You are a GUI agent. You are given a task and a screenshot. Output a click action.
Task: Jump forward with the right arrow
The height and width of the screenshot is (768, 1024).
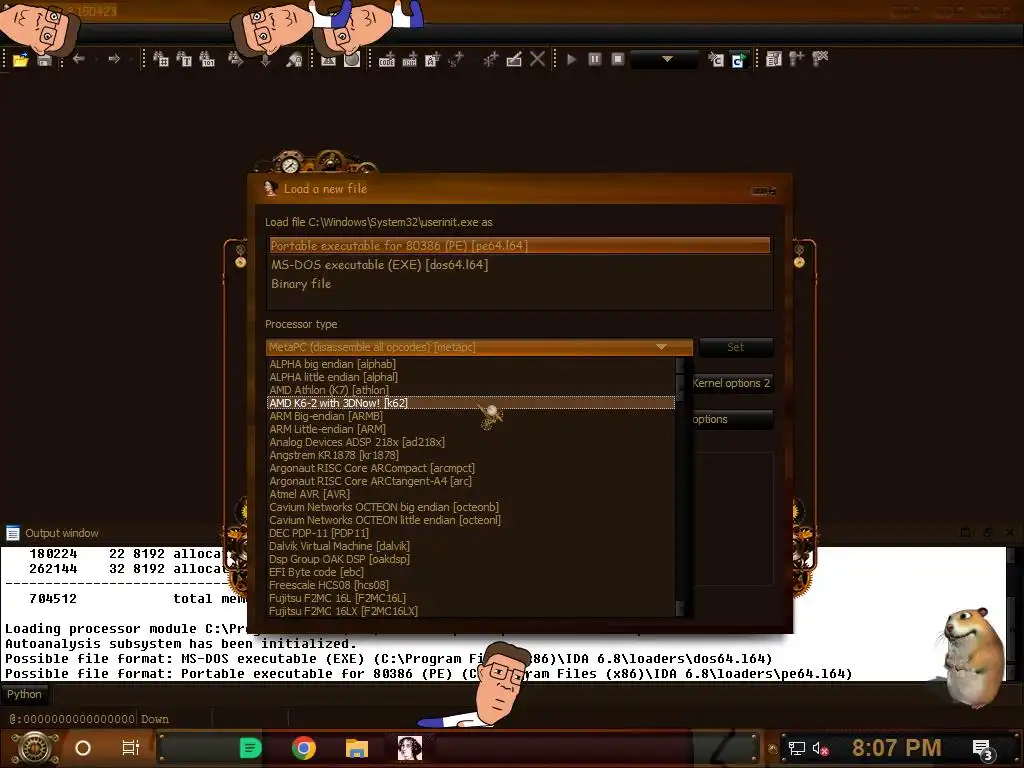coord(114,59)
